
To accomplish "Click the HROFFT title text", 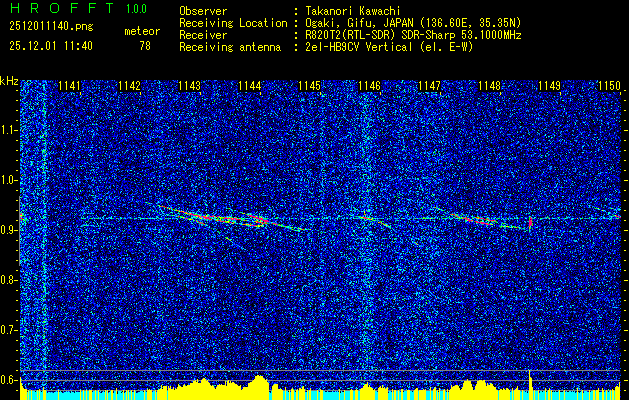I will 62,8.
